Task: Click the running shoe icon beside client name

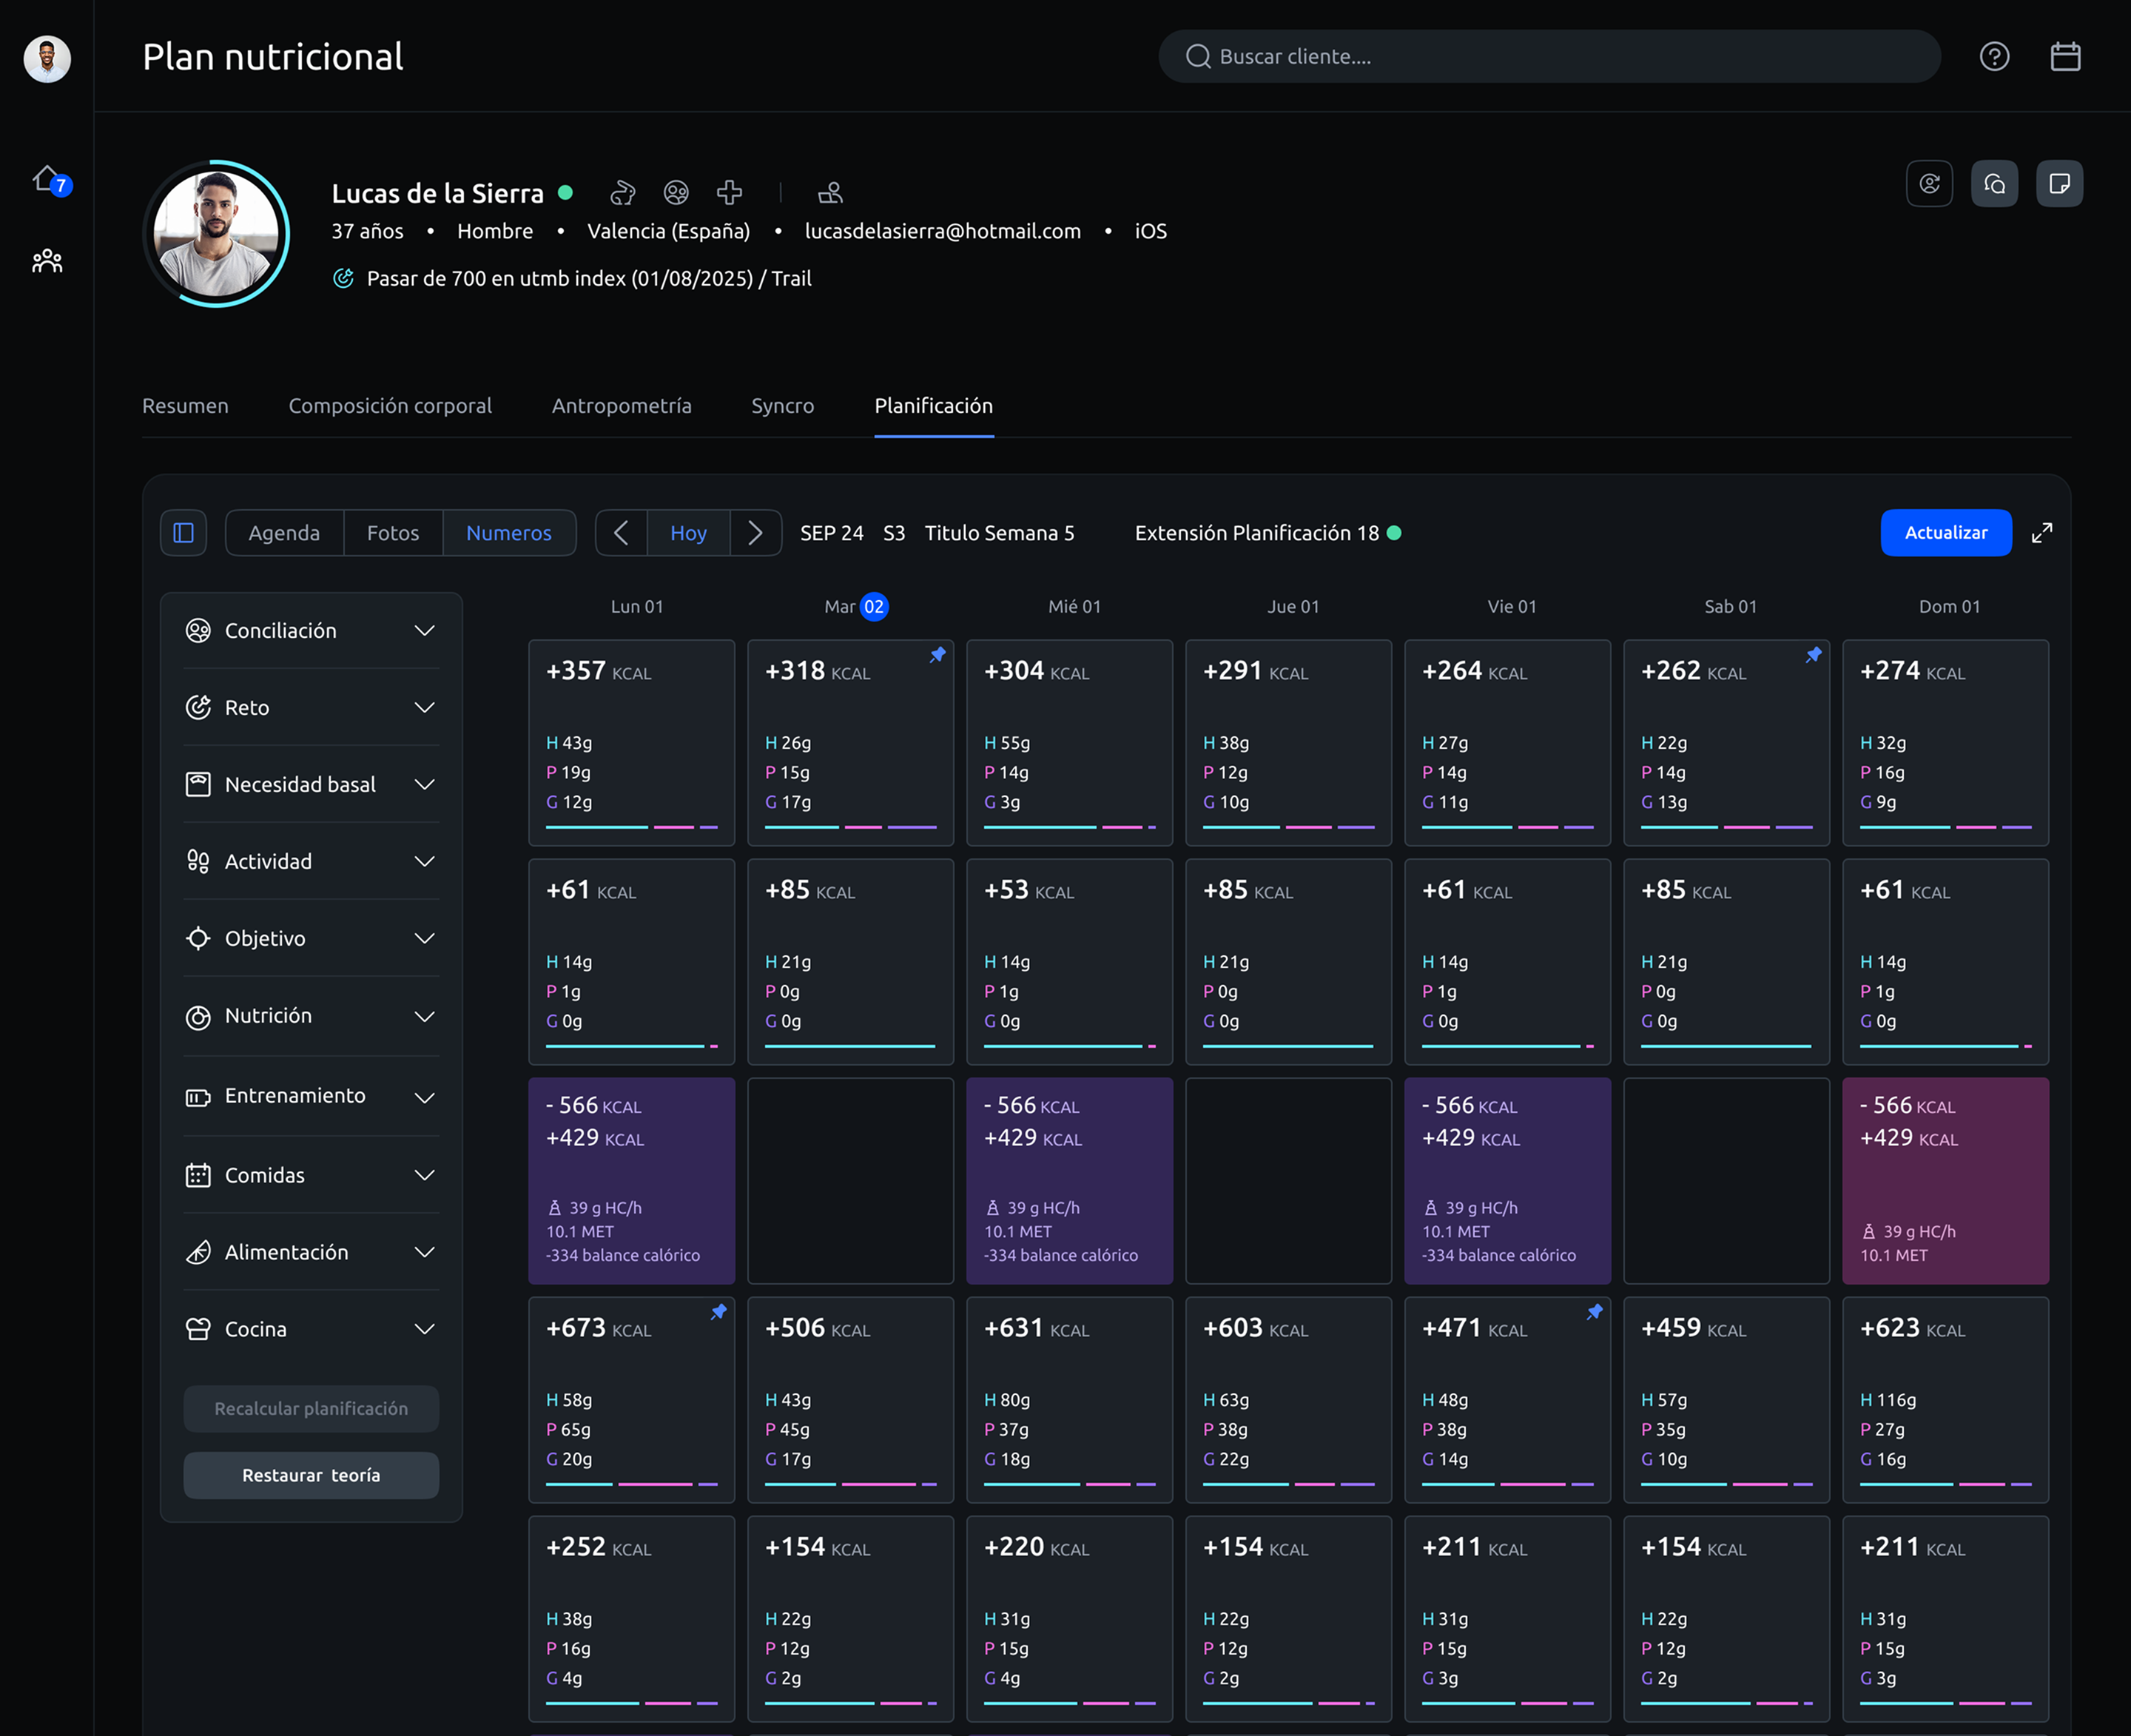Action: pyautogui.click(x=623, y=192)
